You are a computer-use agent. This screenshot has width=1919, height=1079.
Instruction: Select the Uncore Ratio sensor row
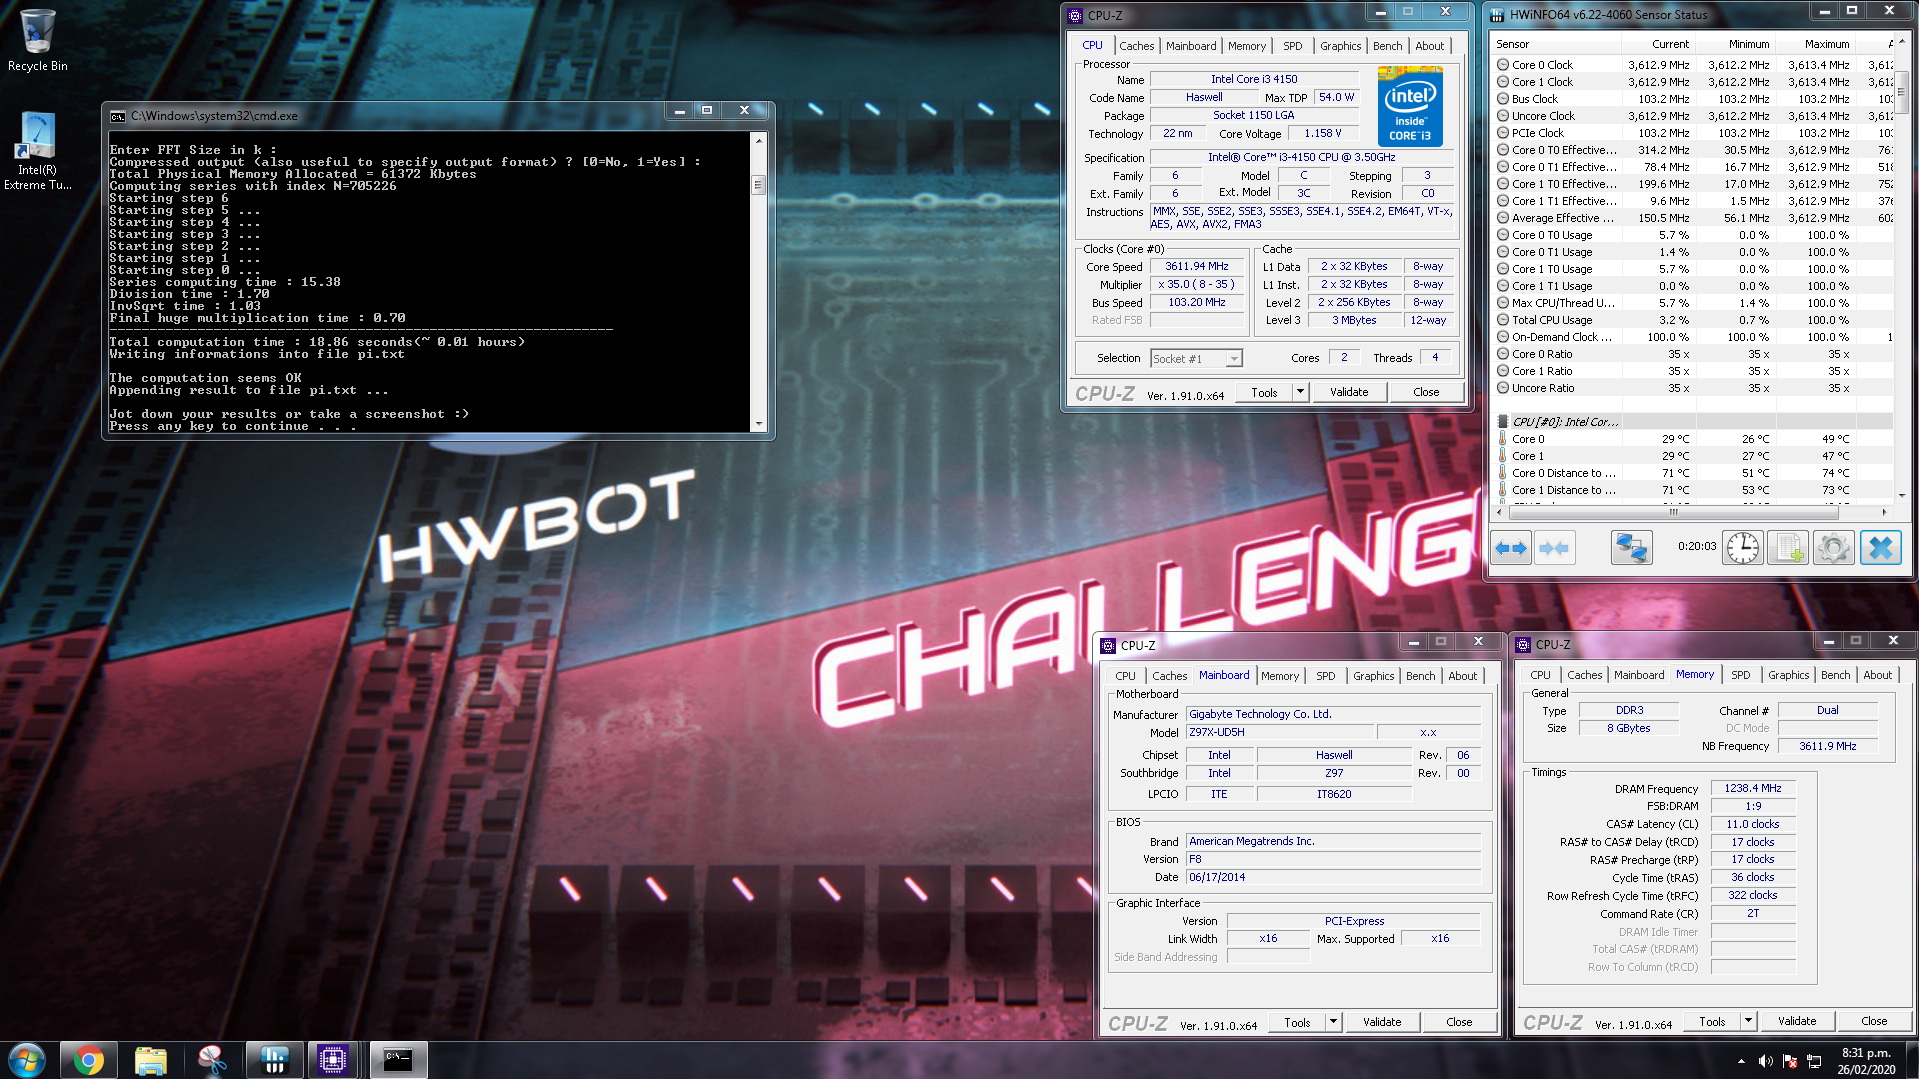(1693, 388)
